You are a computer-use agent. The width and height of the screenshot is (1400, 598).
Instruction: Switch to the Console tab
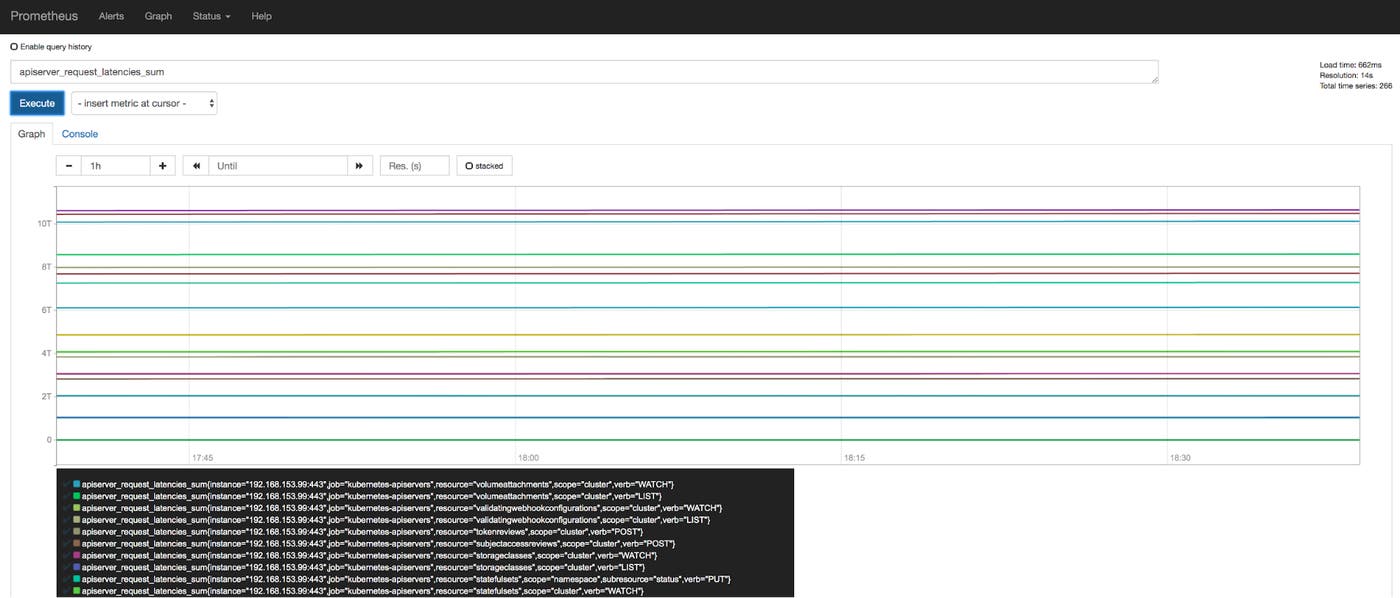pyautogui.click(x=79, y=133)
